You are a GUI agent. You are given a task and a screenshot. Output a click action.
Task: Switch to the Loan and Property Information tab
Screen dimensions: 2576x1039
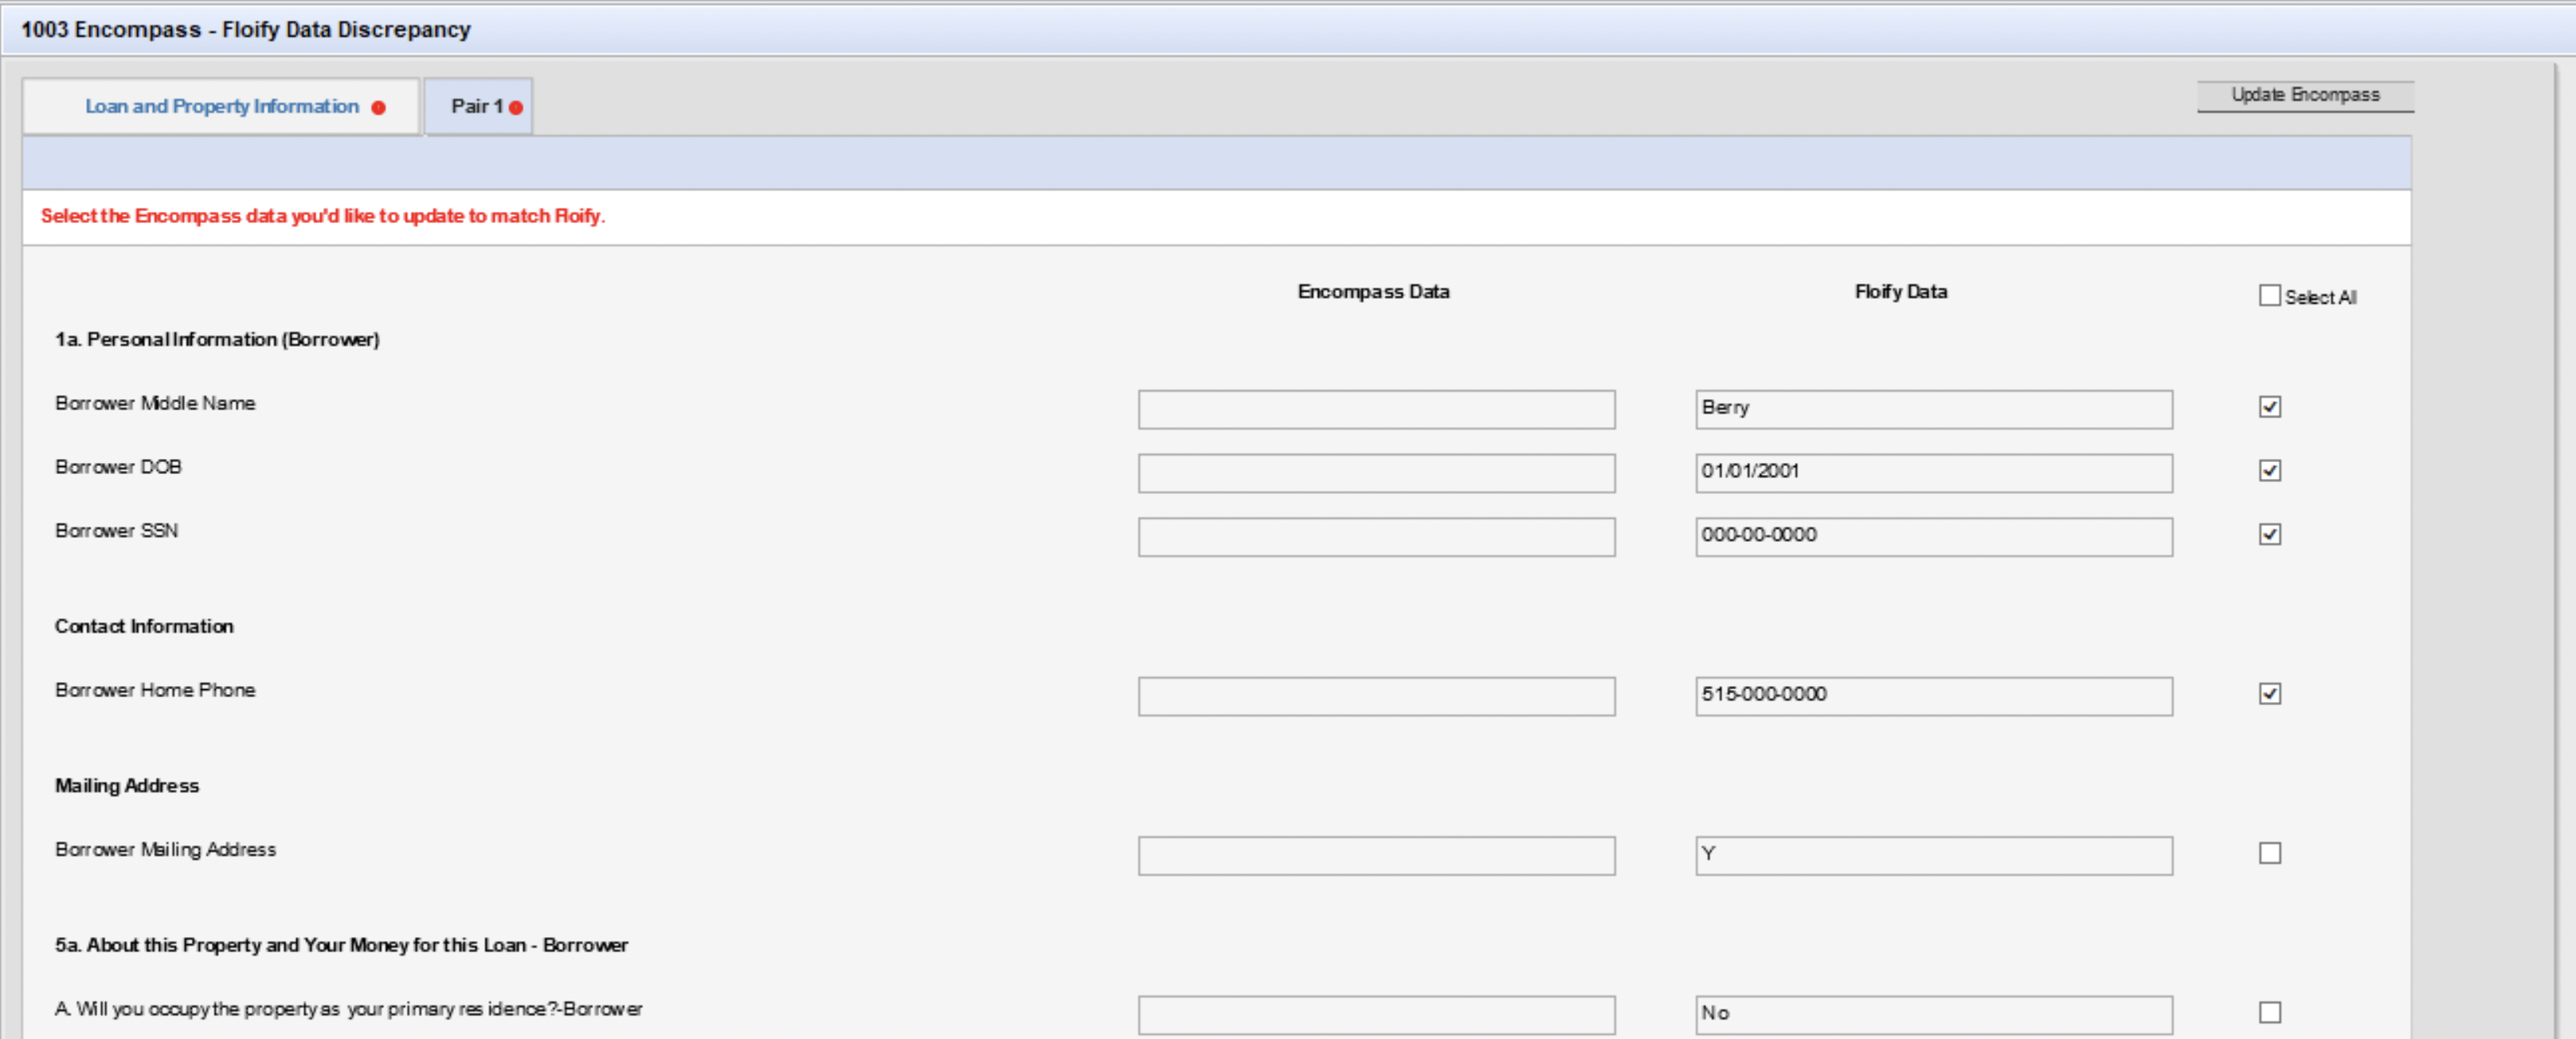(x=222, y=106)
